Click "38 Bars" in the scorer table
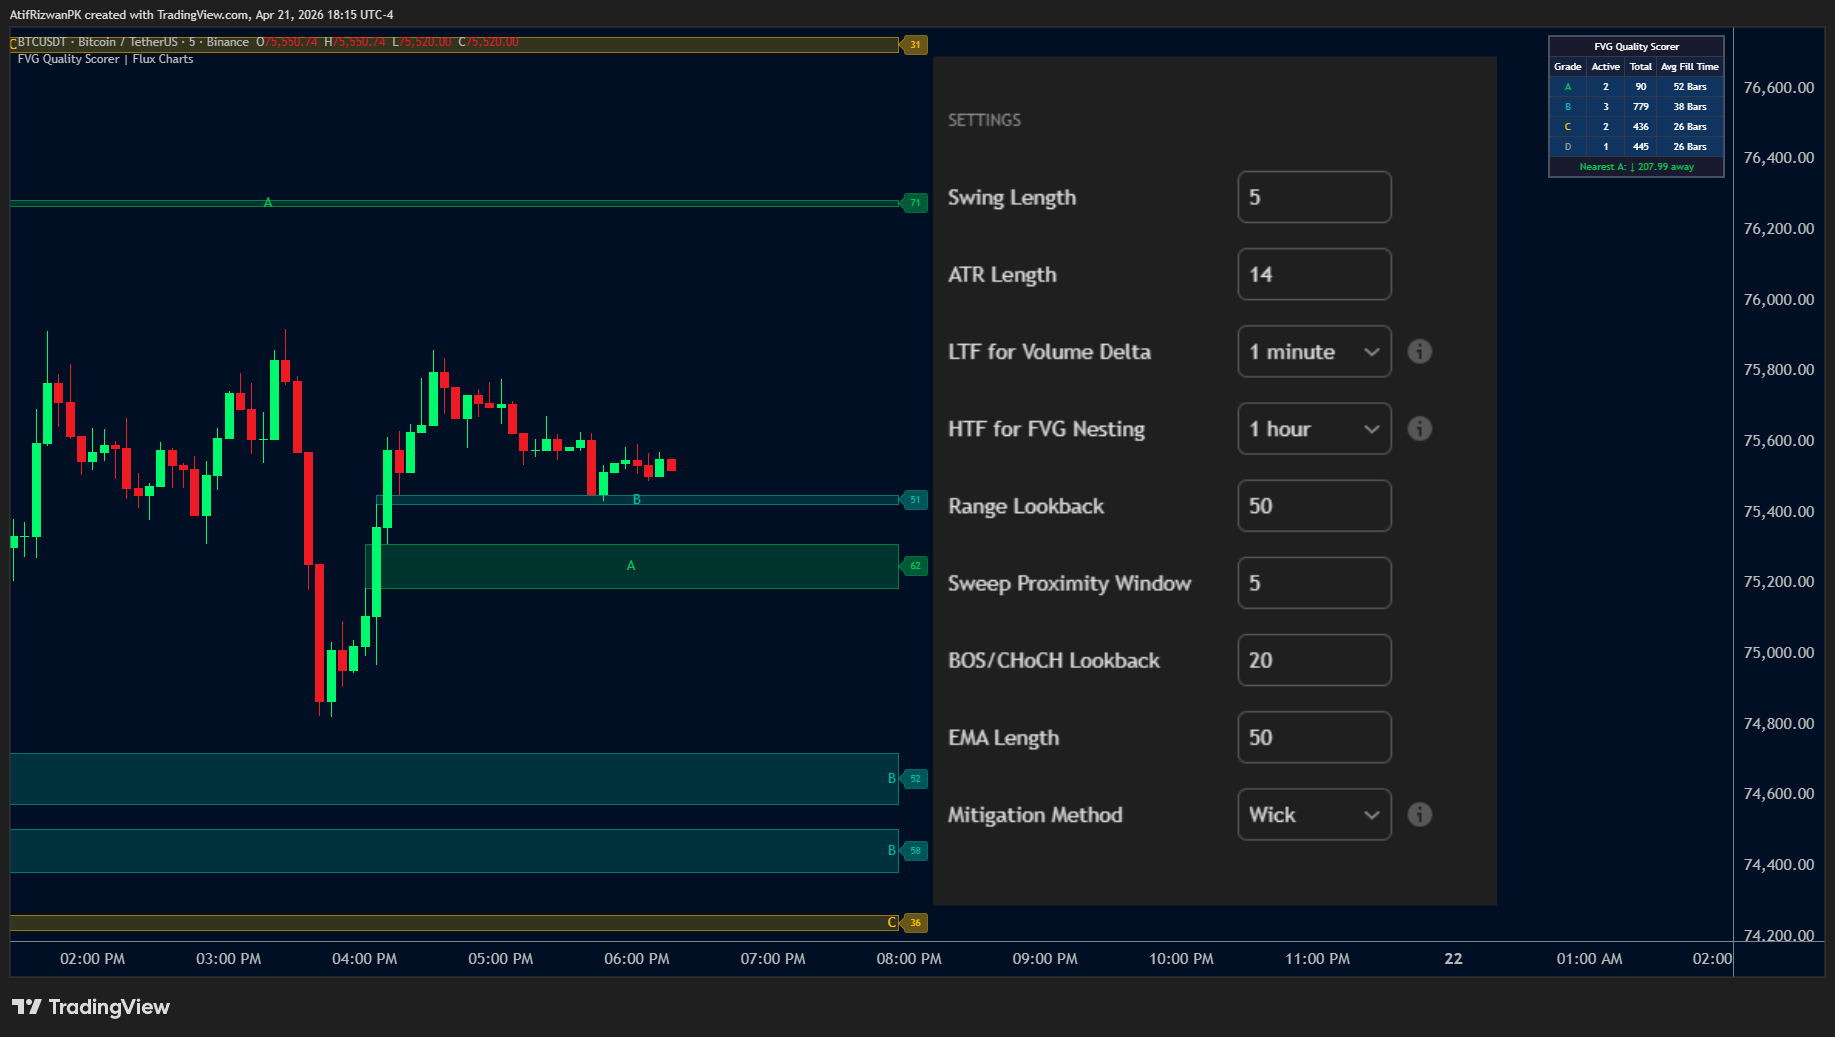Image resolution: width=1835 pixels, height=1037 pixels. click(1690, 107)
